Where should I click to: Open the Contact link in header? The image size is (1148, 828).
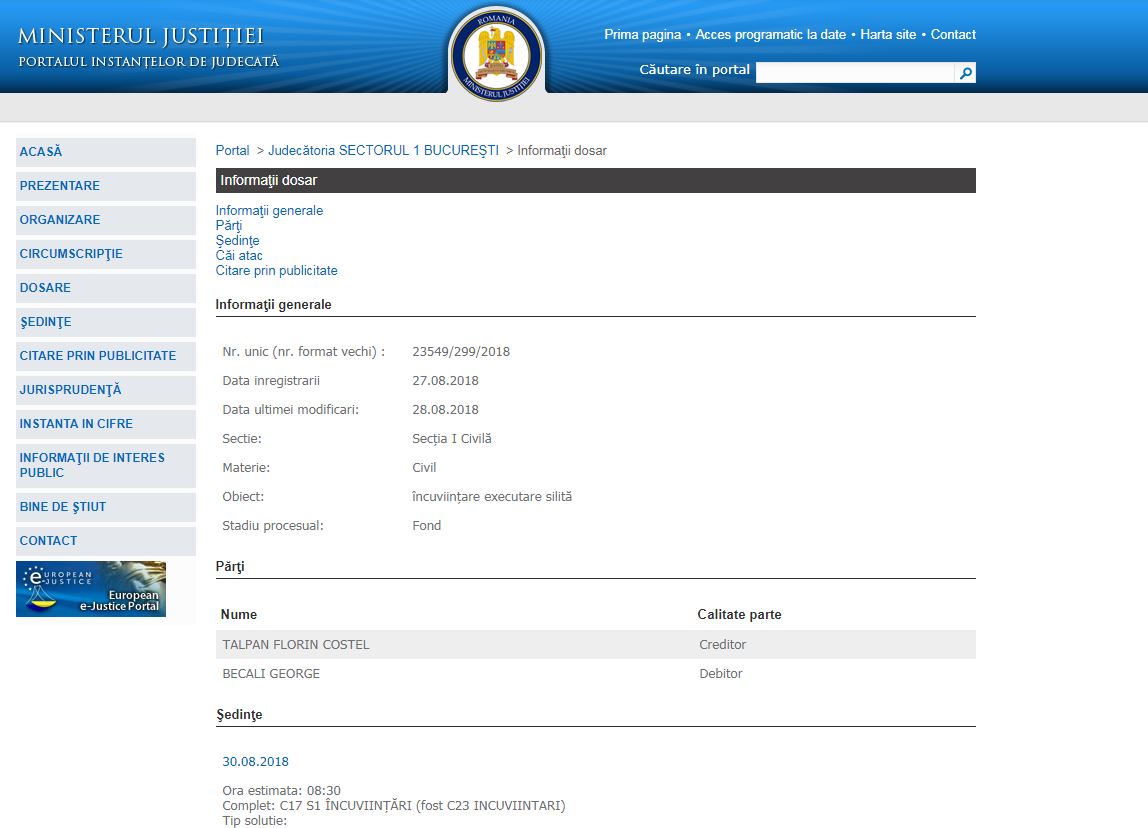[x=953, y=35]
